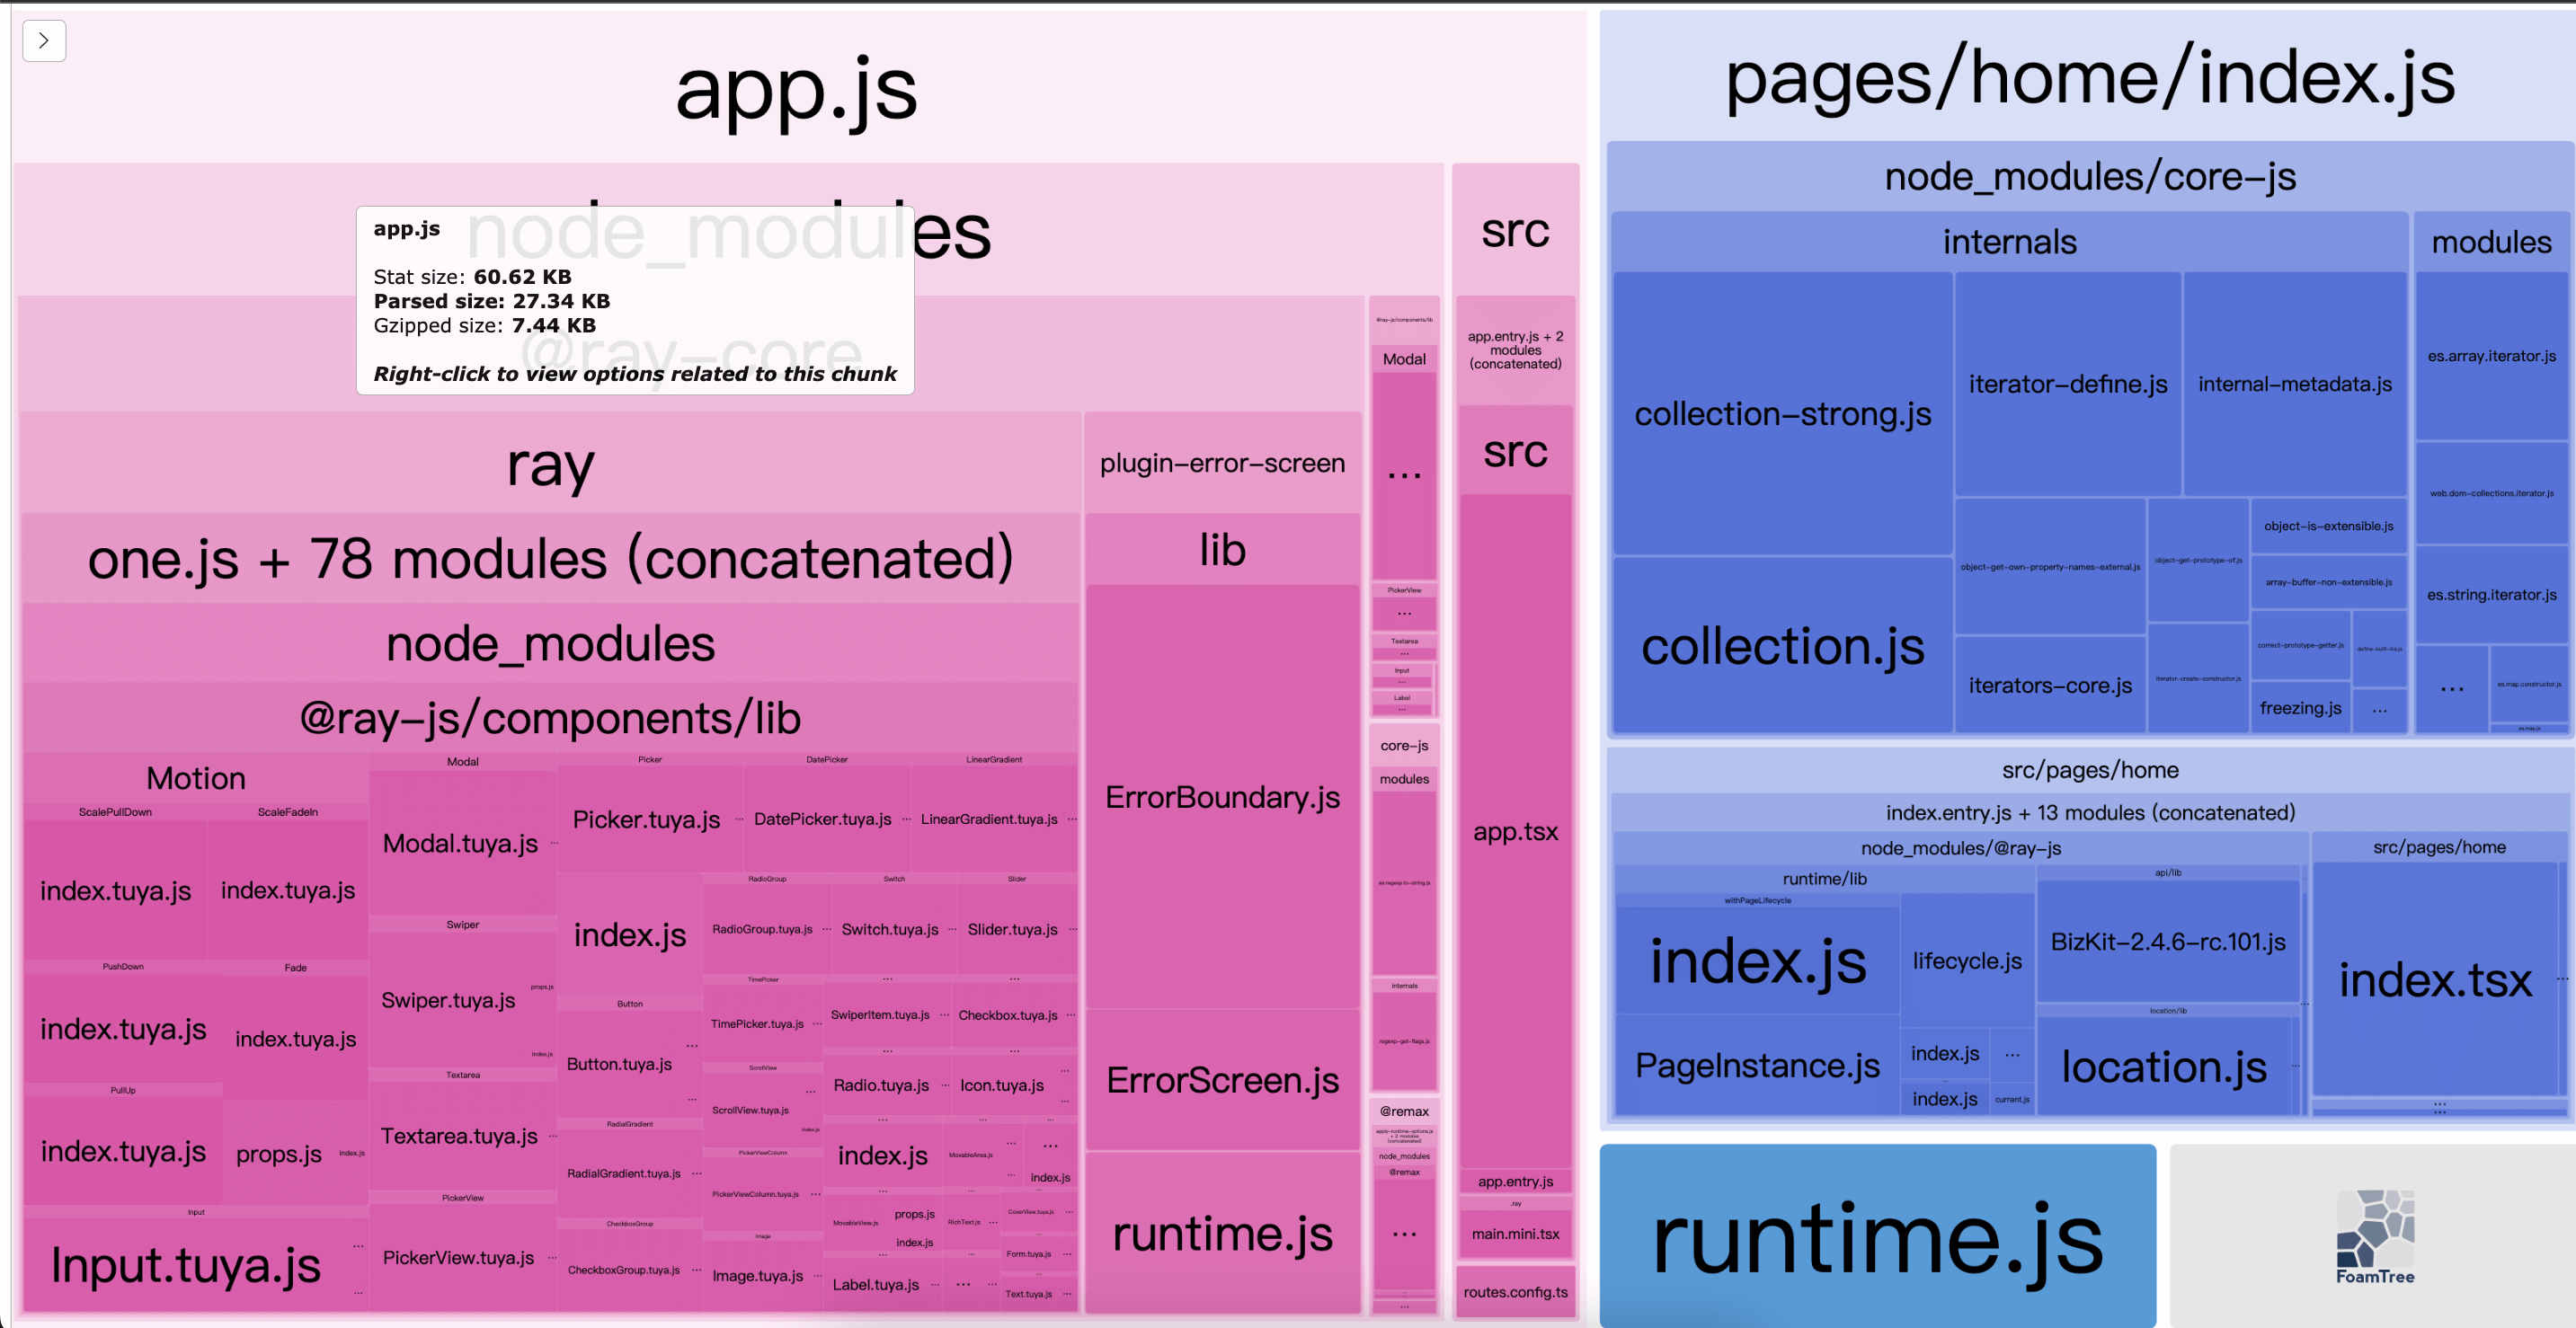Click the es.string.iterator.js module

[x=2491, y=595]
